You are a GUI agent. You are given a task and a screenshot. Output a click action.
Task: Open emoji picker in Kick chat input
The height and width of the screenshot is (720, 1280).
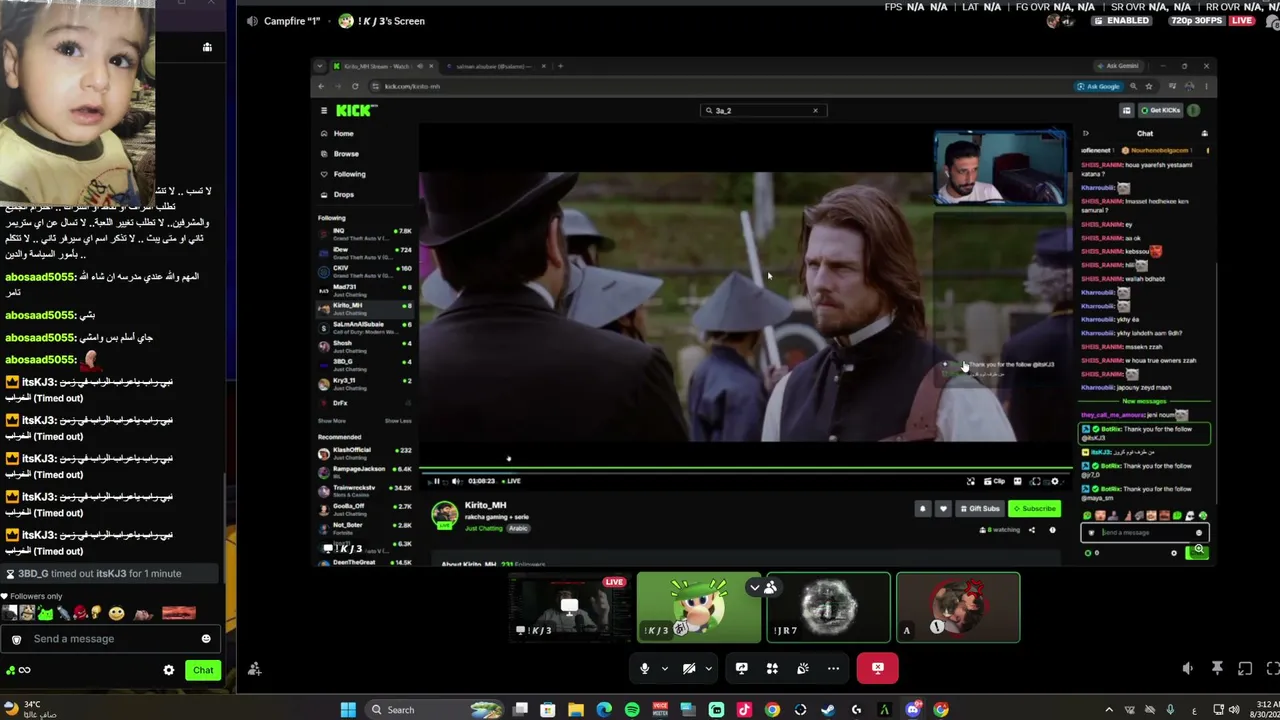(x=1199, y=533)
